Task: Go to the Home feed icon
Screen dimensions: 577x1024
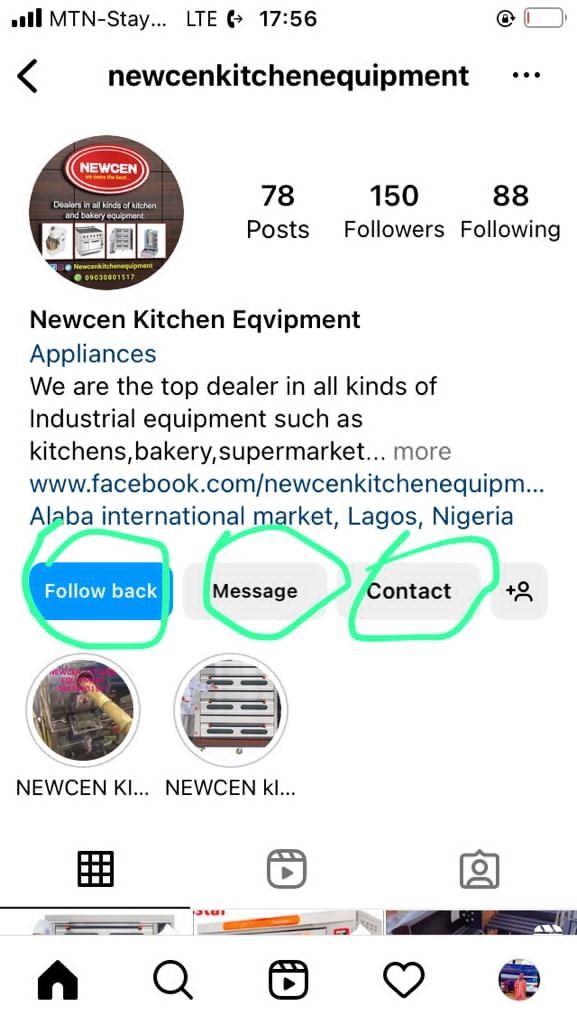Action: click(57, 980)
